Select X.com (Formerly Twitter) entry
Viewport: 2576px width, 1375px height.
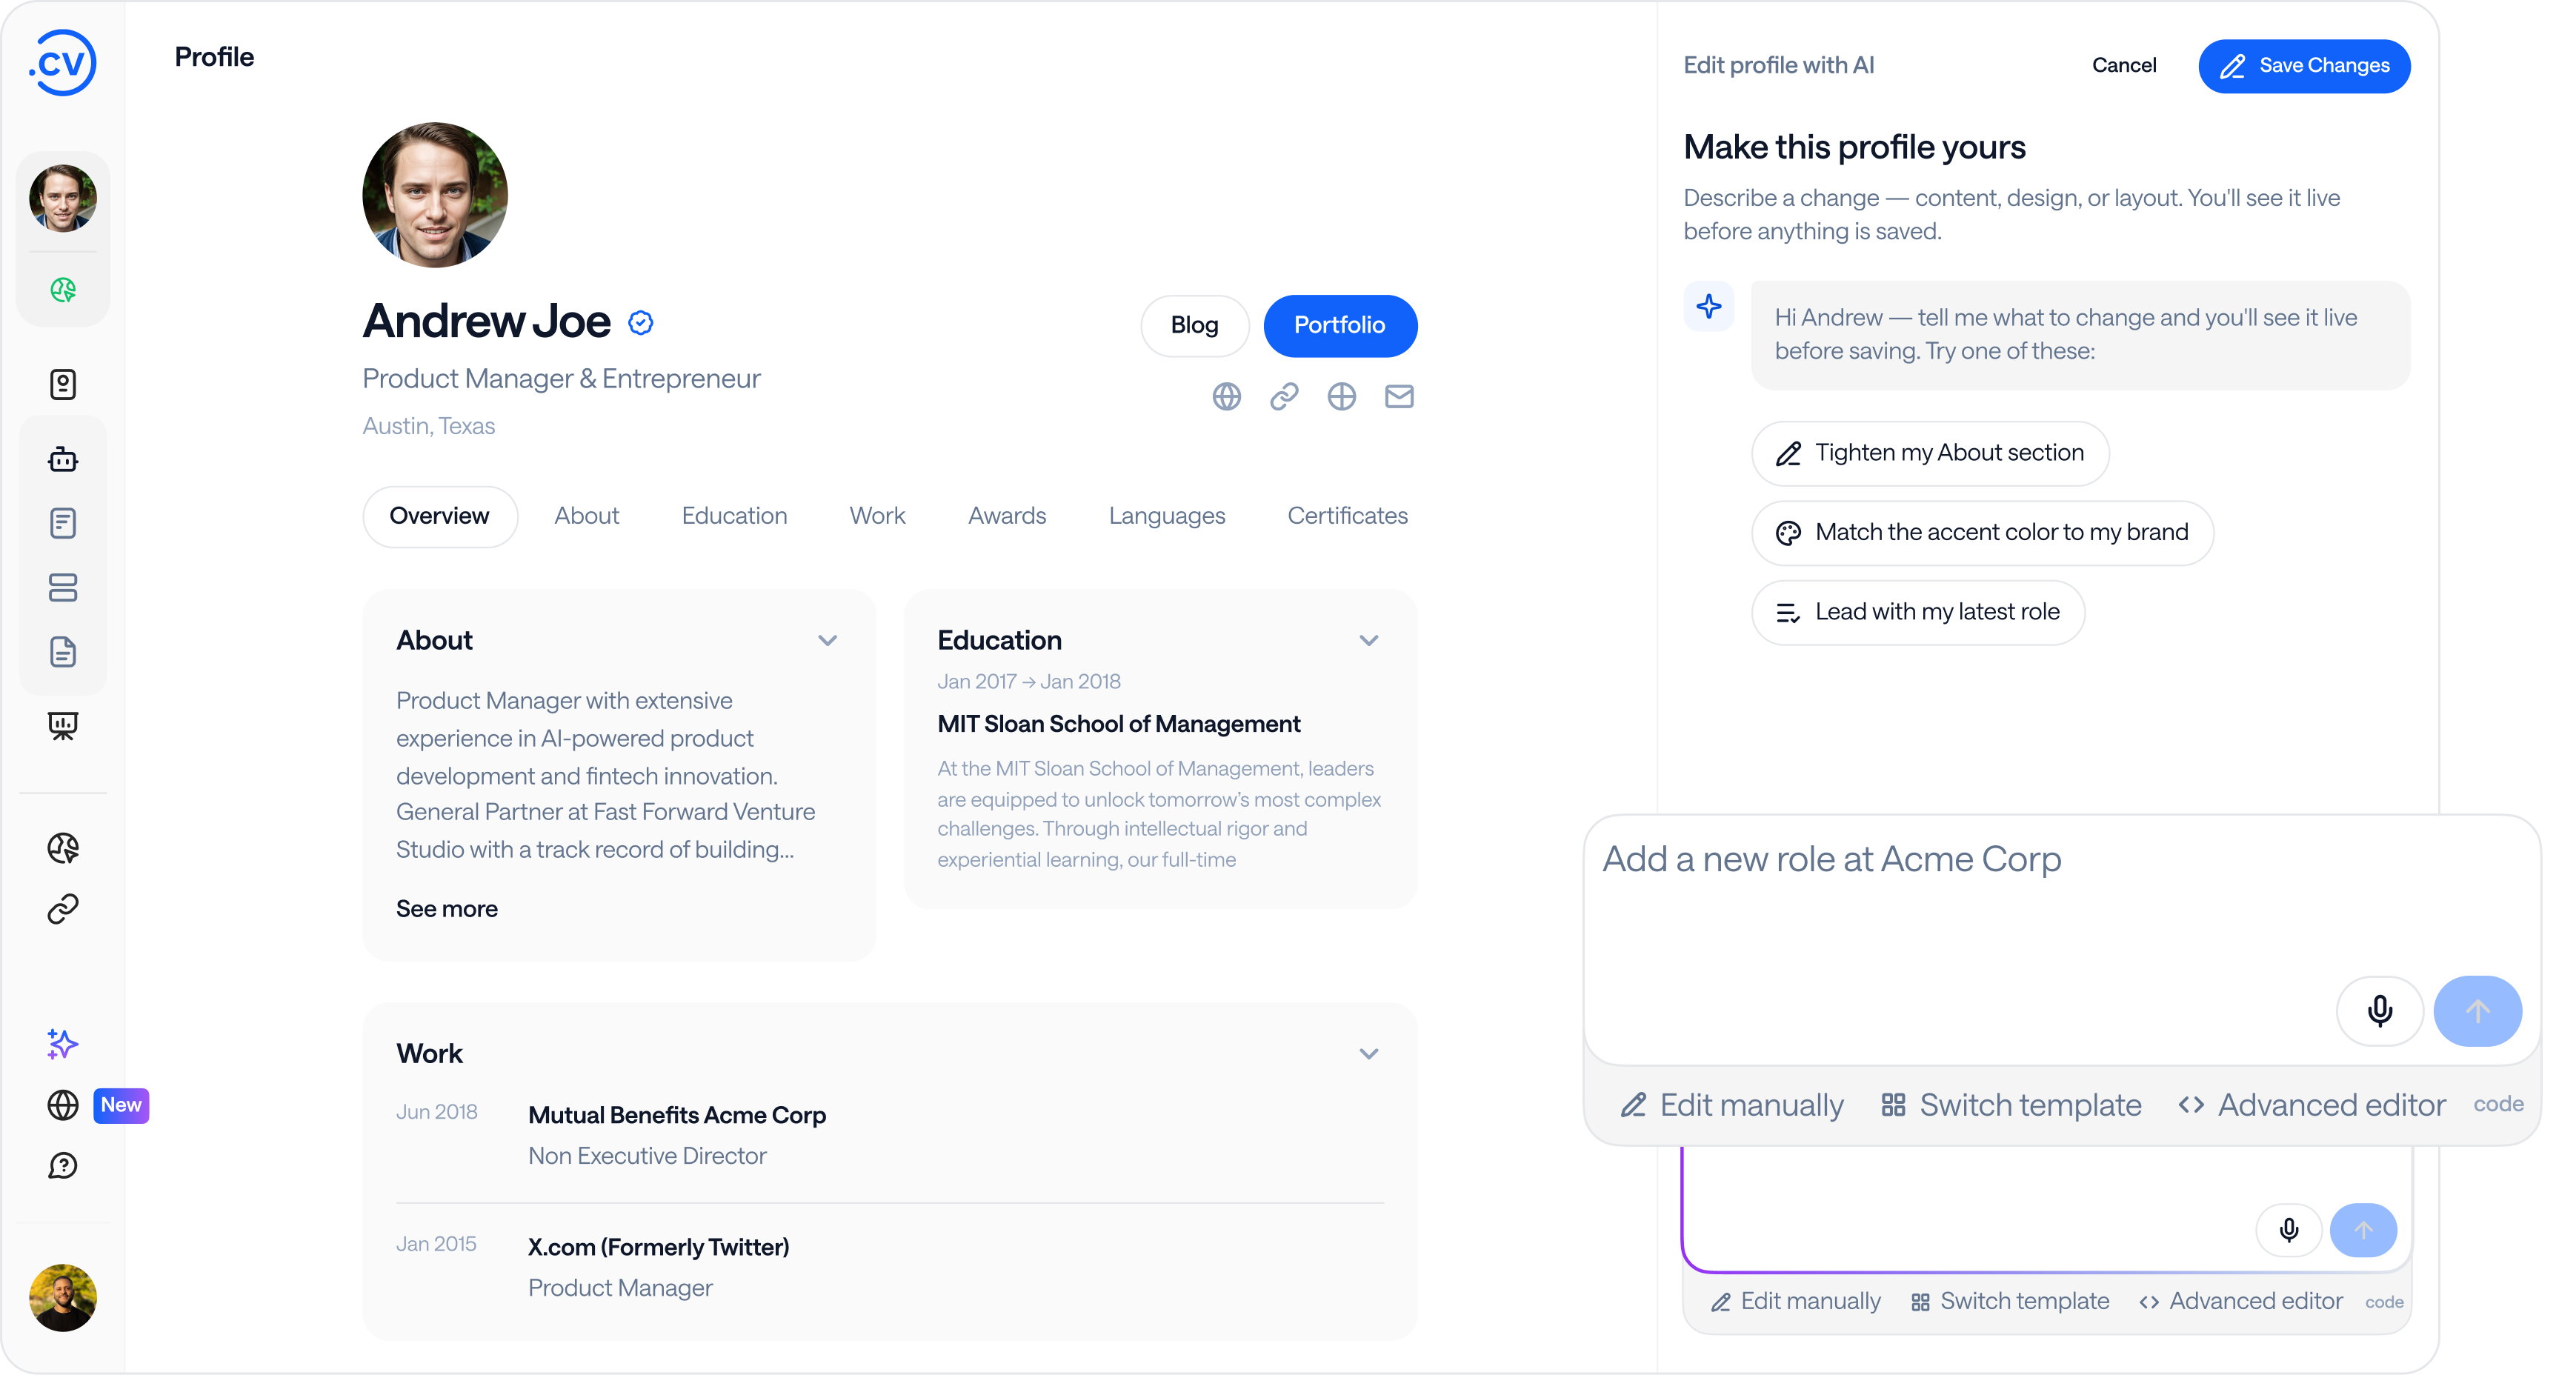pyautogui.click(x=659, y=1248)
